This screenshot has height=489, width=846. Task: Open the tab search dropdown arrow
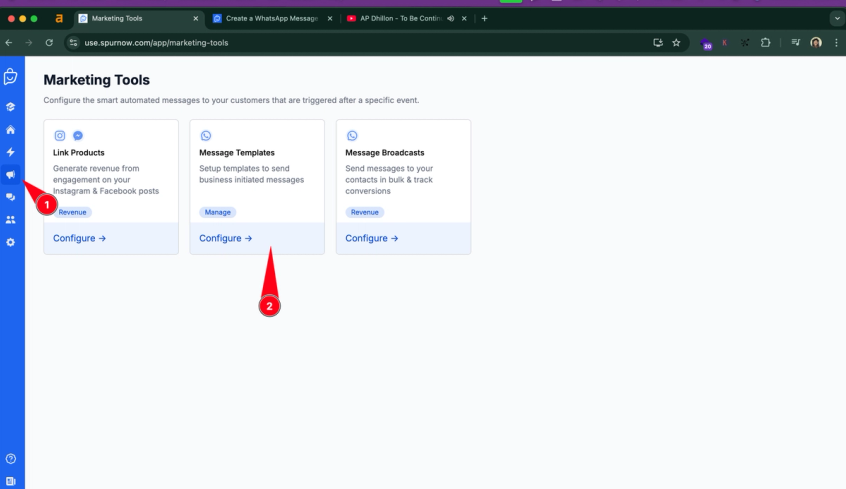click(x=837, y=18)
